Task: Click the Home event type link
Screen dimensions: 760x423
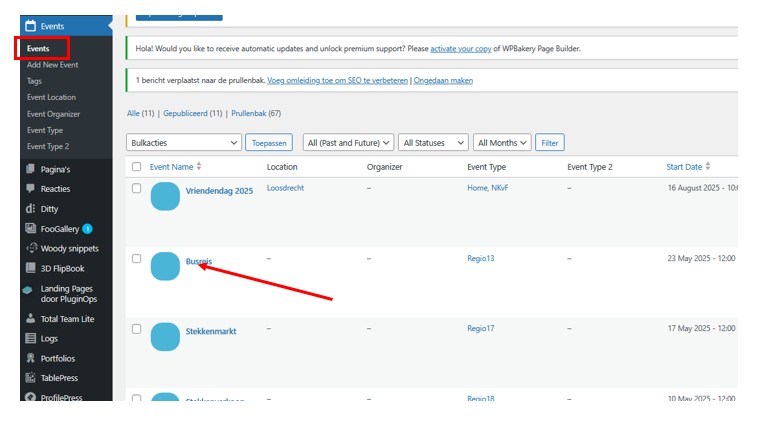Action: pyautogui.click(x=477, y=188)
